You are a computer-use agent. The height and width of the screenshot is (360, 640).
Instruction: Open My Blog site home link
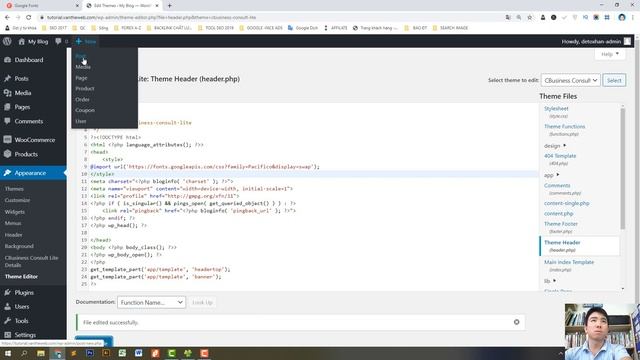[x=33, y=41]
